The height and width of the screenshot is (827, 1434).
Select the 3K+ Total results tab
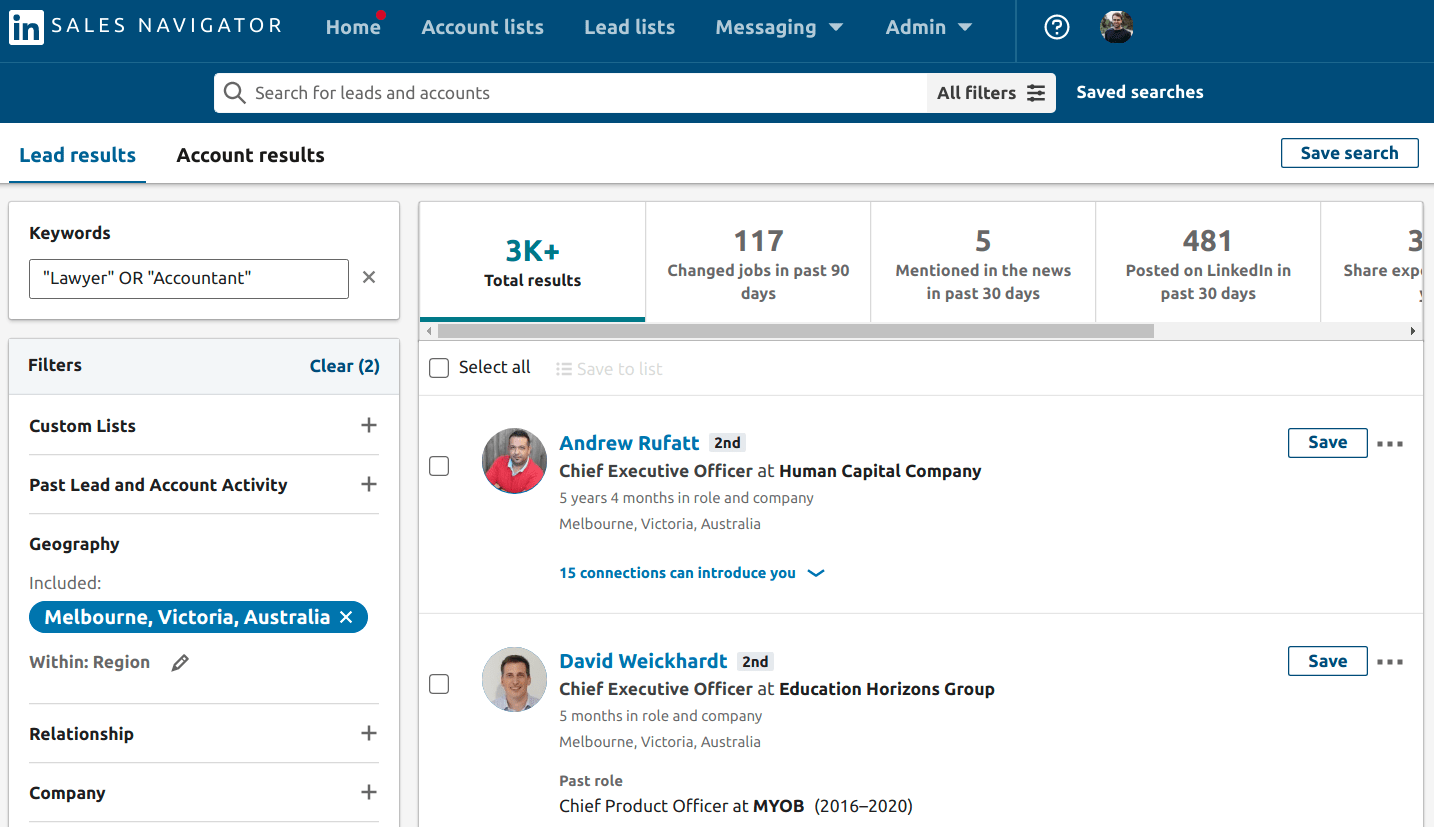(533, 262)
